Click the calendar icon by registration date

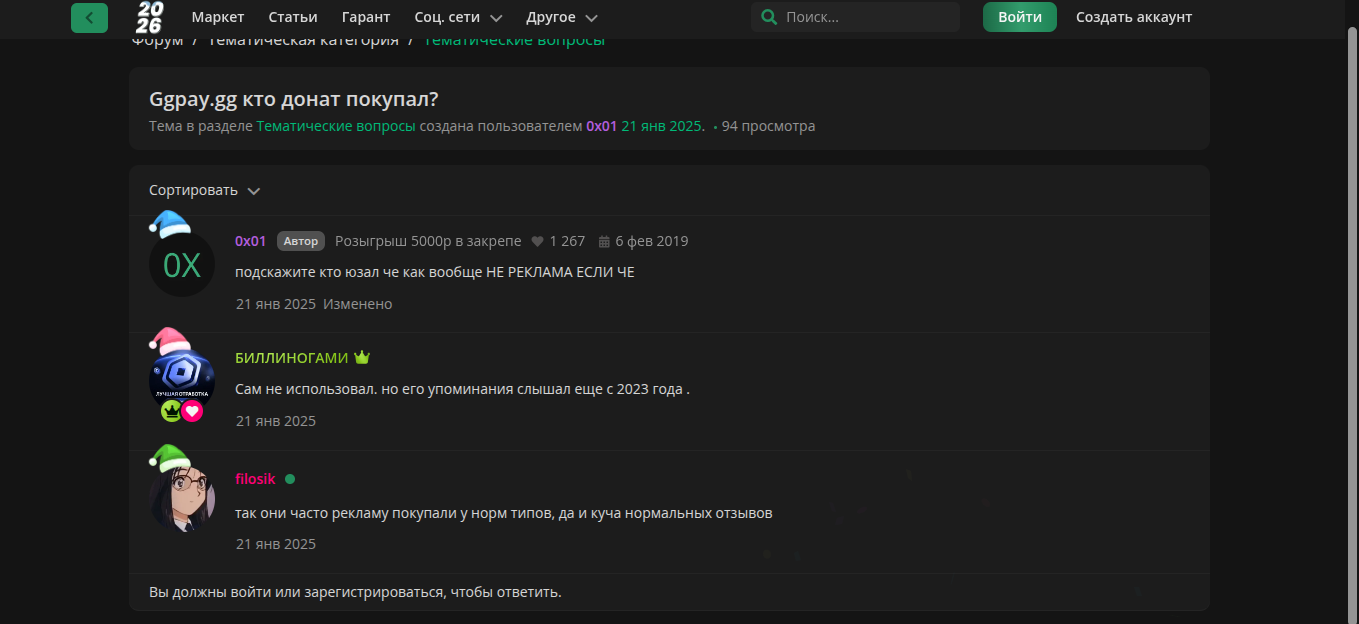coord(604,241)
